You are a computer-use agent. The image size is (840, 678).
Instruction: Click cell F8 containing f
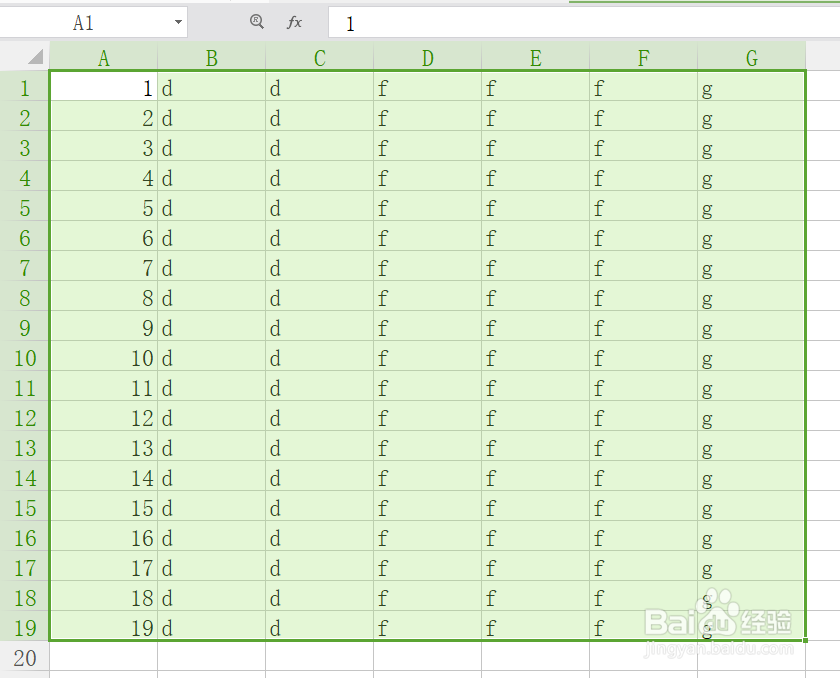(x=643, y=296)
